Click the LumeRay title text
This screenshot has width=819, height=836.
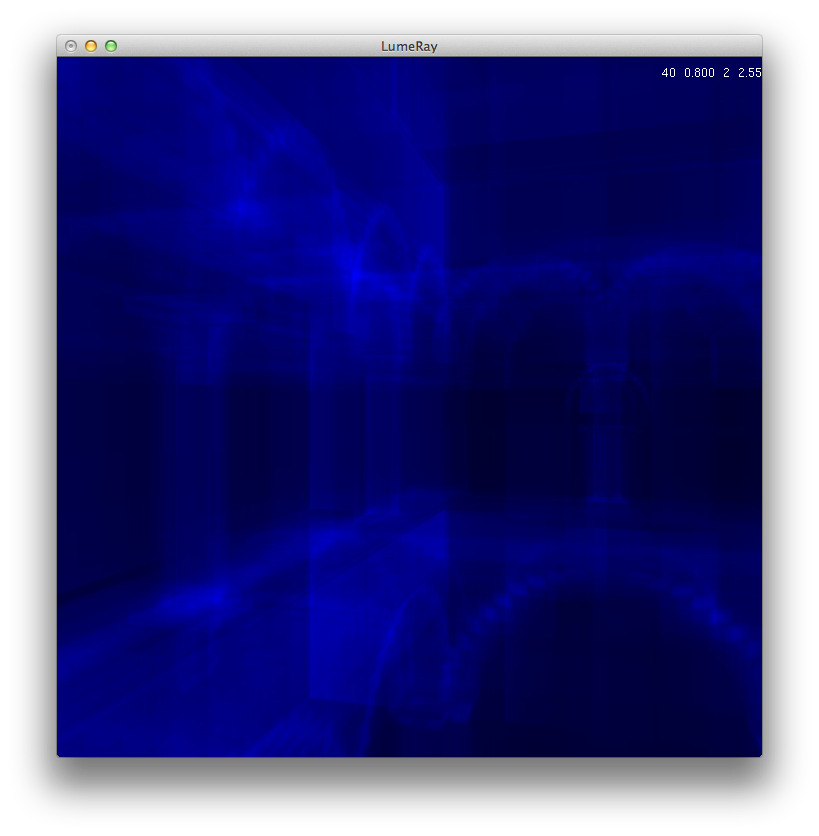click(x=409, y=46)
